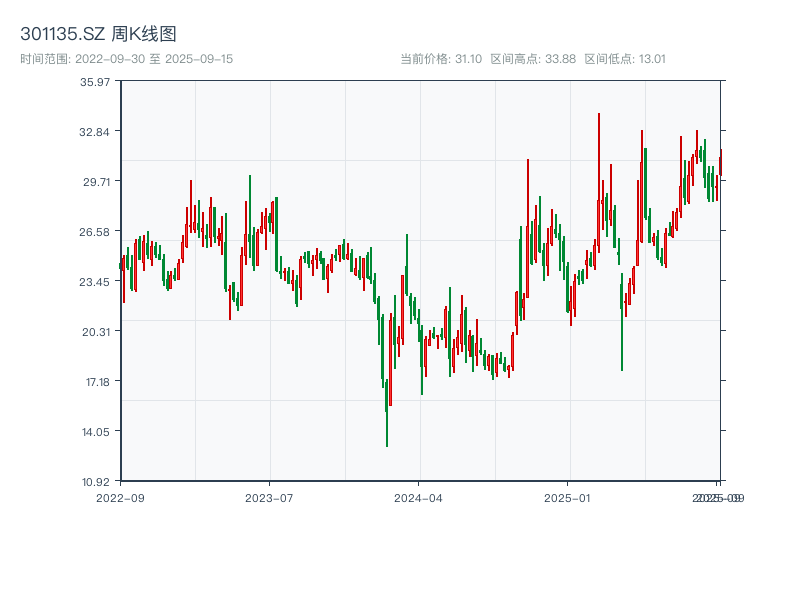Click the interval high label 区间高点: 33.88
This screenshot has height=600, width=800.
533,59
